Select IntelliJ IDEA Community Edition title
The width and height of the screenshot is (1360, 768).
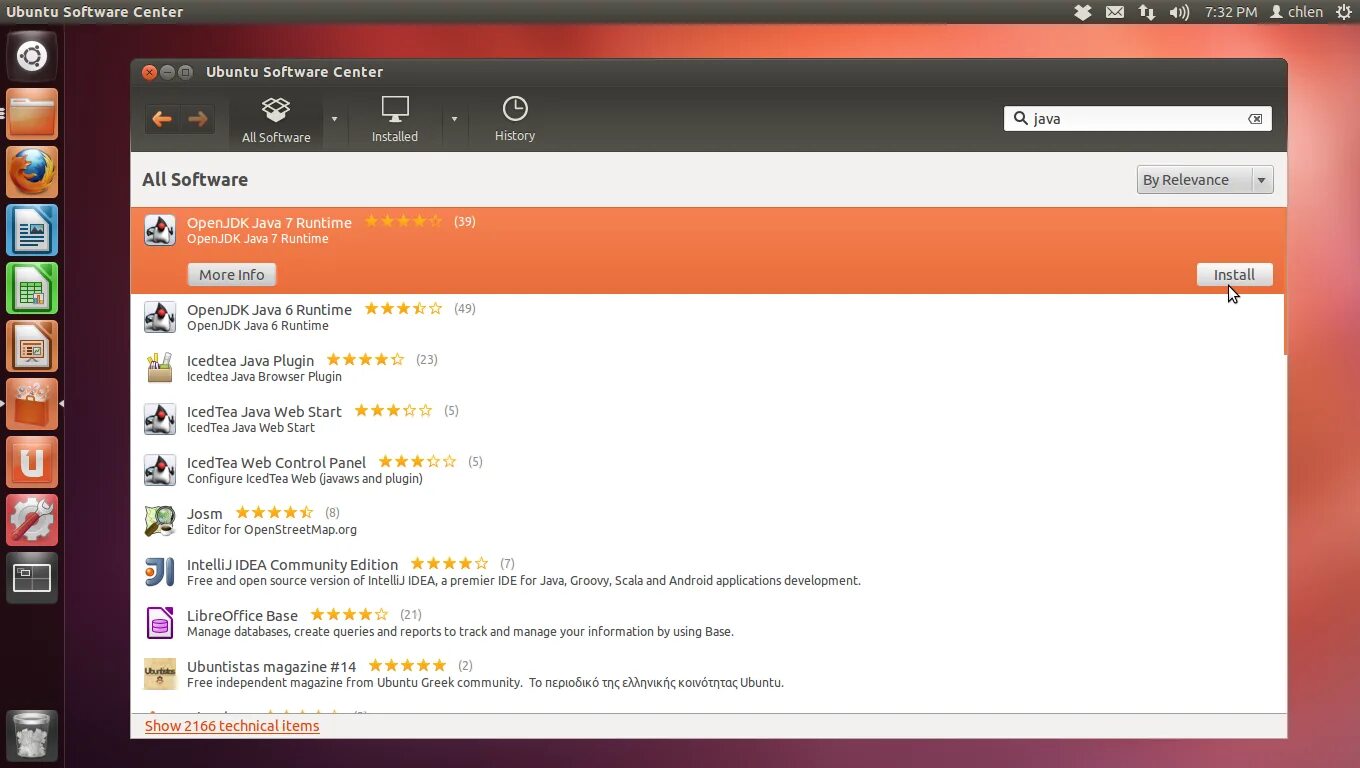[x=292, y=564]
